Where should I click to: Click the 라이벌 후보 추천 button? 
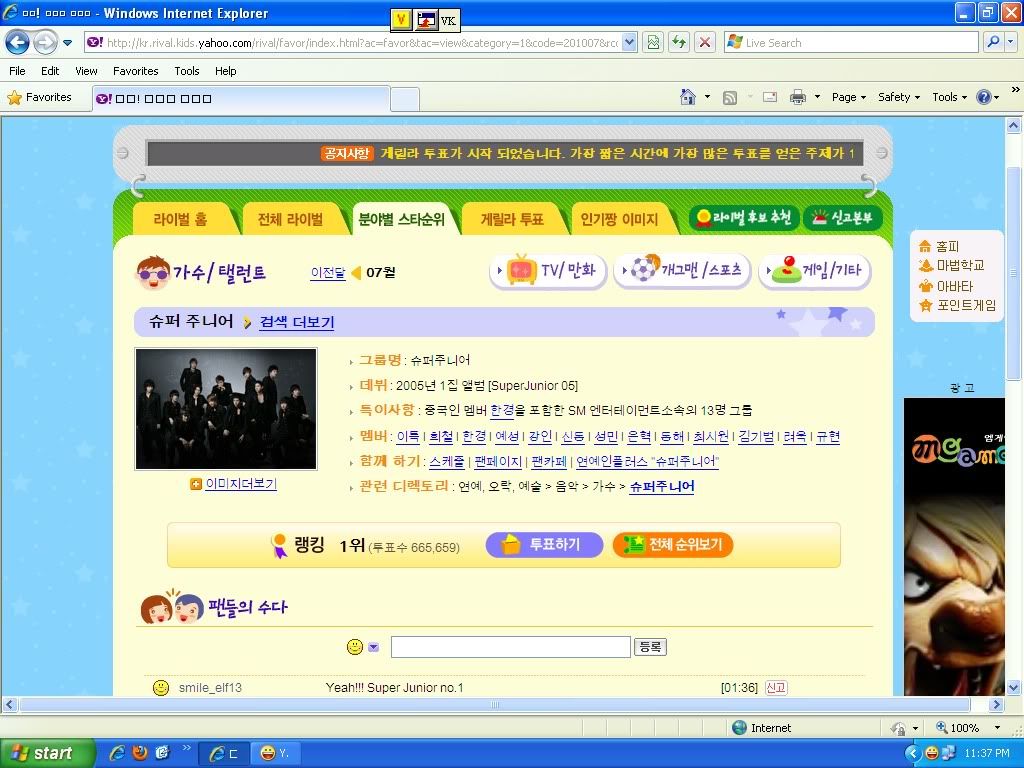pyautogui.click(x=744, y=218)
